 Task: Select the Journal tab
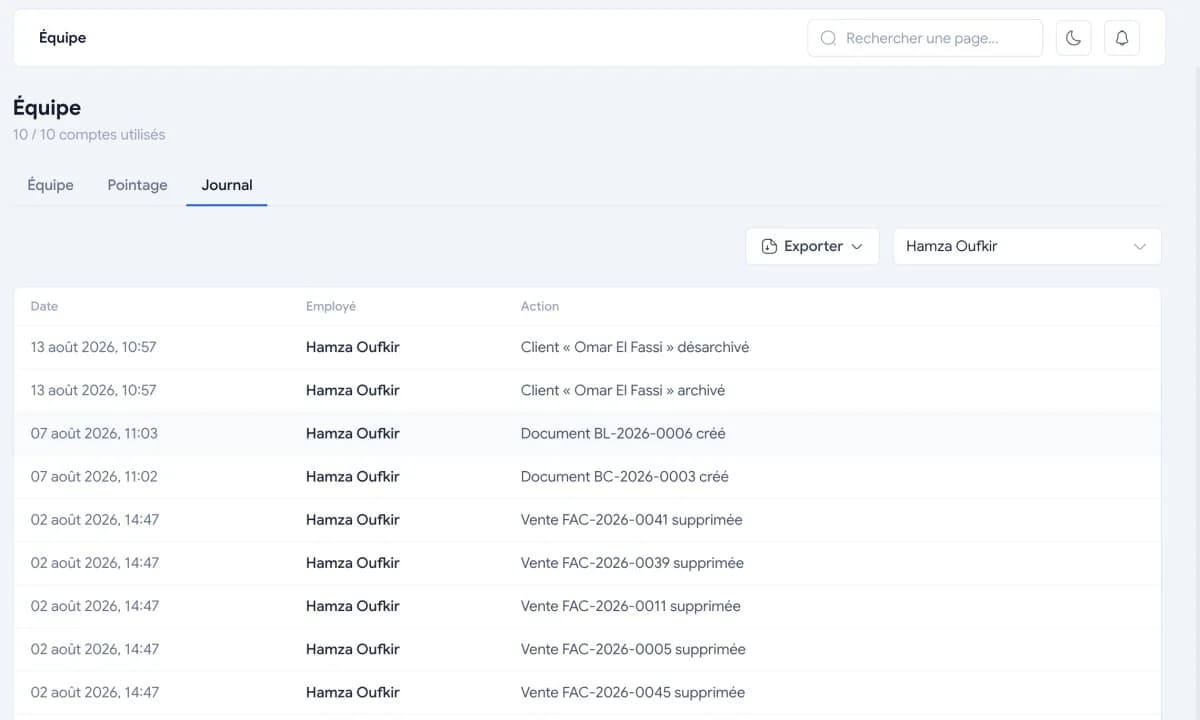pyautogui.click(x=227, y=185)
